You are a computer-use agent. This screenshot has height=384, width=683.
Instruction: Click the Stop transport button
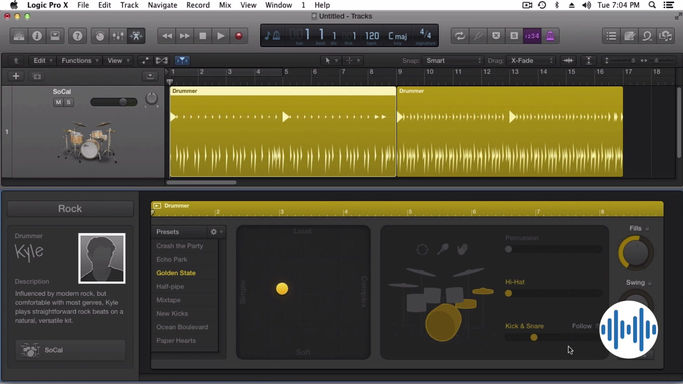point(203,36)
